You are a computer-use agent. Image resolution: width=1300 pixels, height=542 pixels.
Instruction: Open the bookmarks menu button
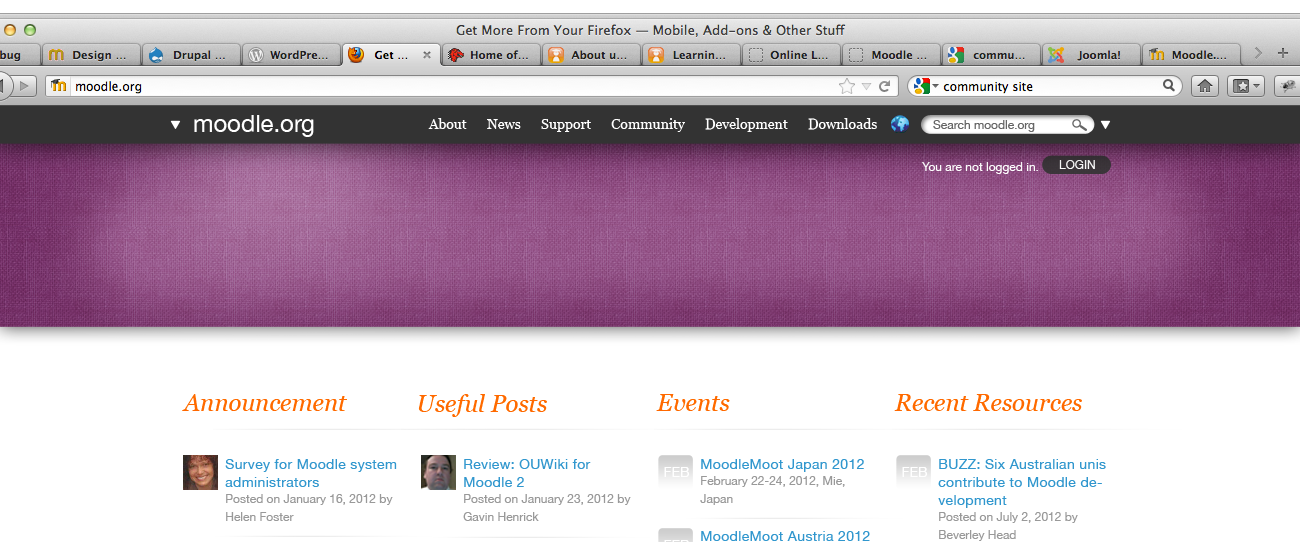click(1247, 86)
